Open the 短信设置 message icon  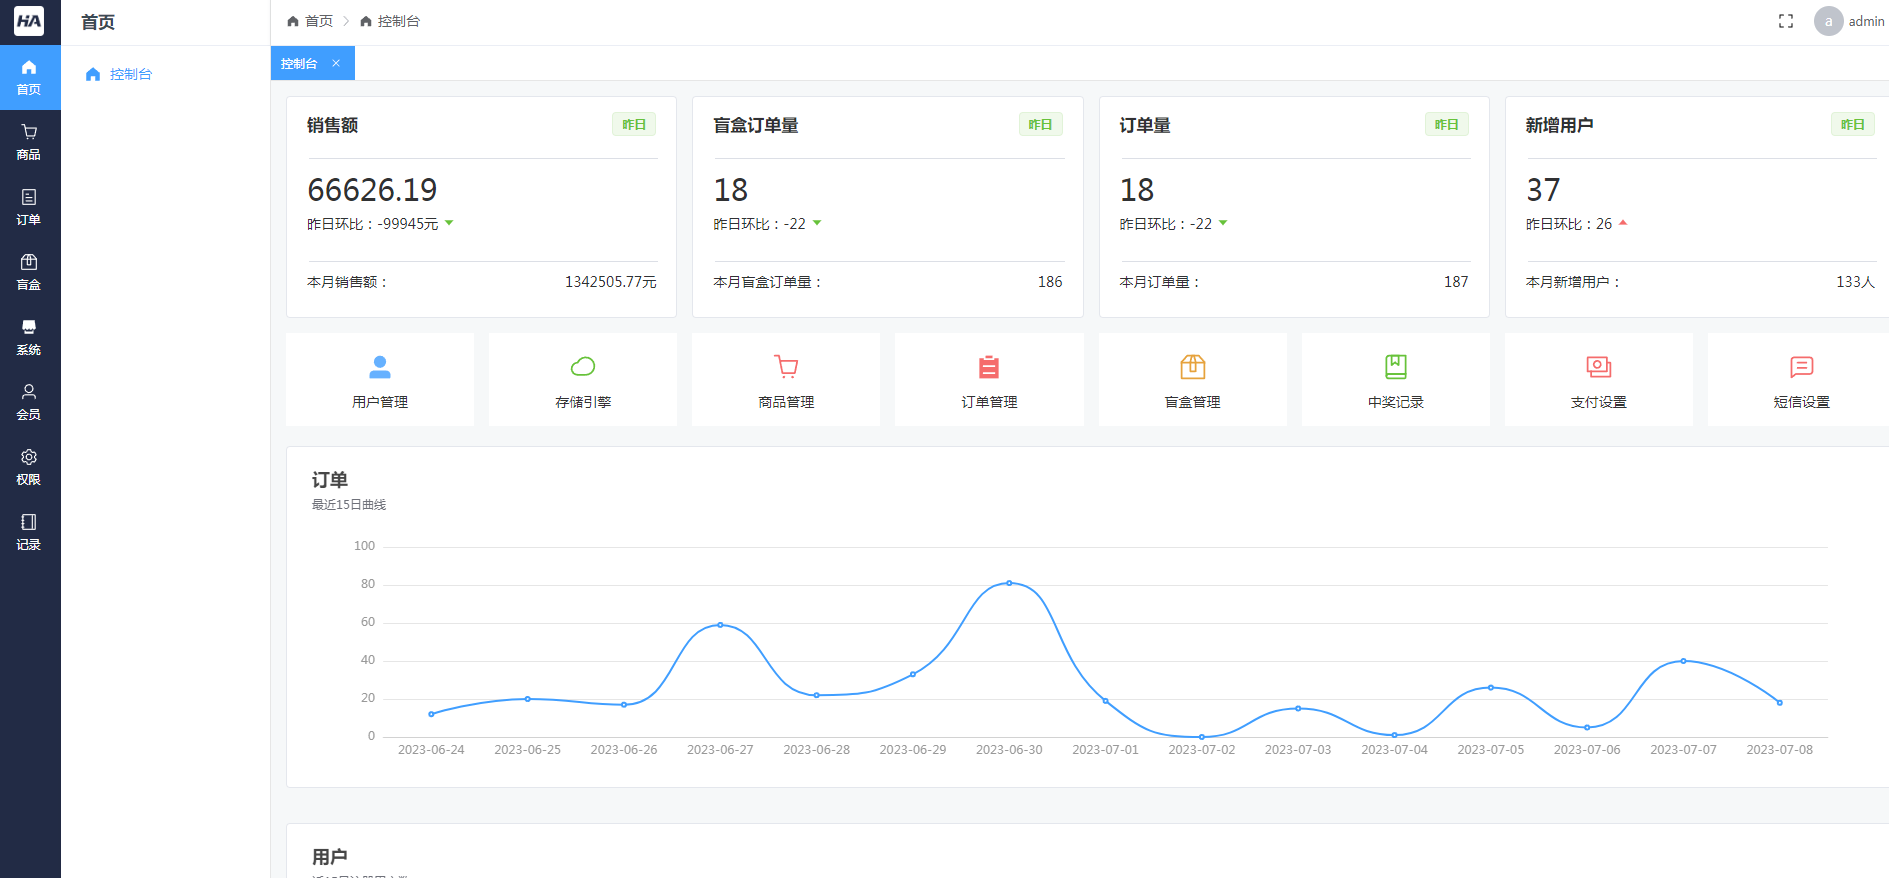tap(1801, 367)
